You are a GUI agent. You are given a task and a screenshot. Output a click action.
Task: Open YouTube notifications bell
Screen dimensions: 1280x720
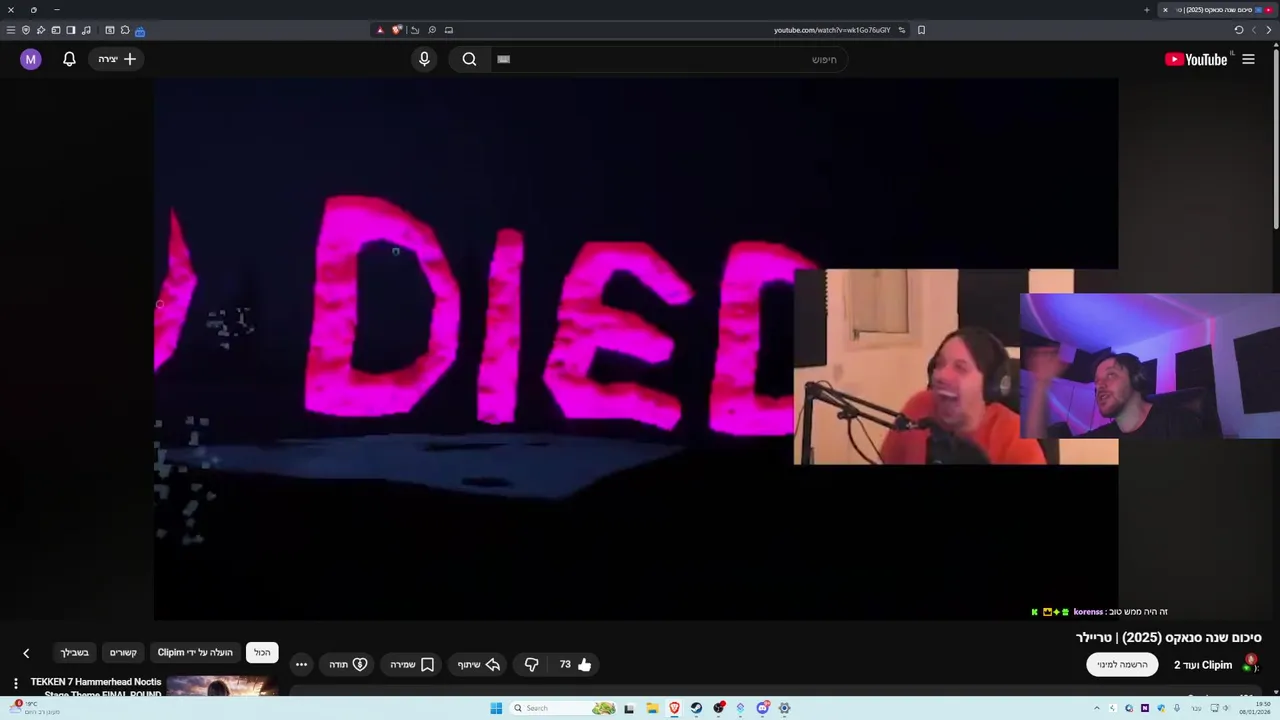(x=69, y=59)
